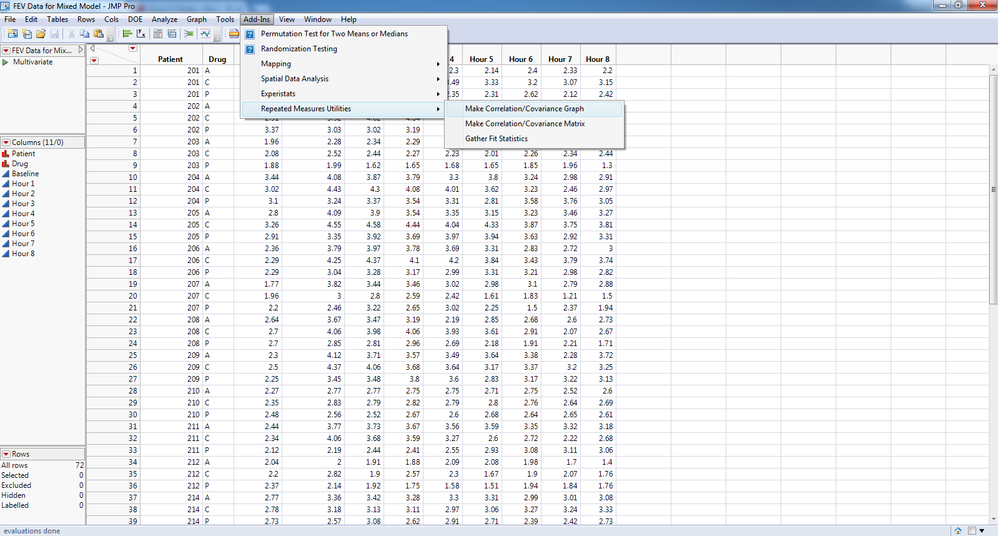Open the File menu

[10, 19]
